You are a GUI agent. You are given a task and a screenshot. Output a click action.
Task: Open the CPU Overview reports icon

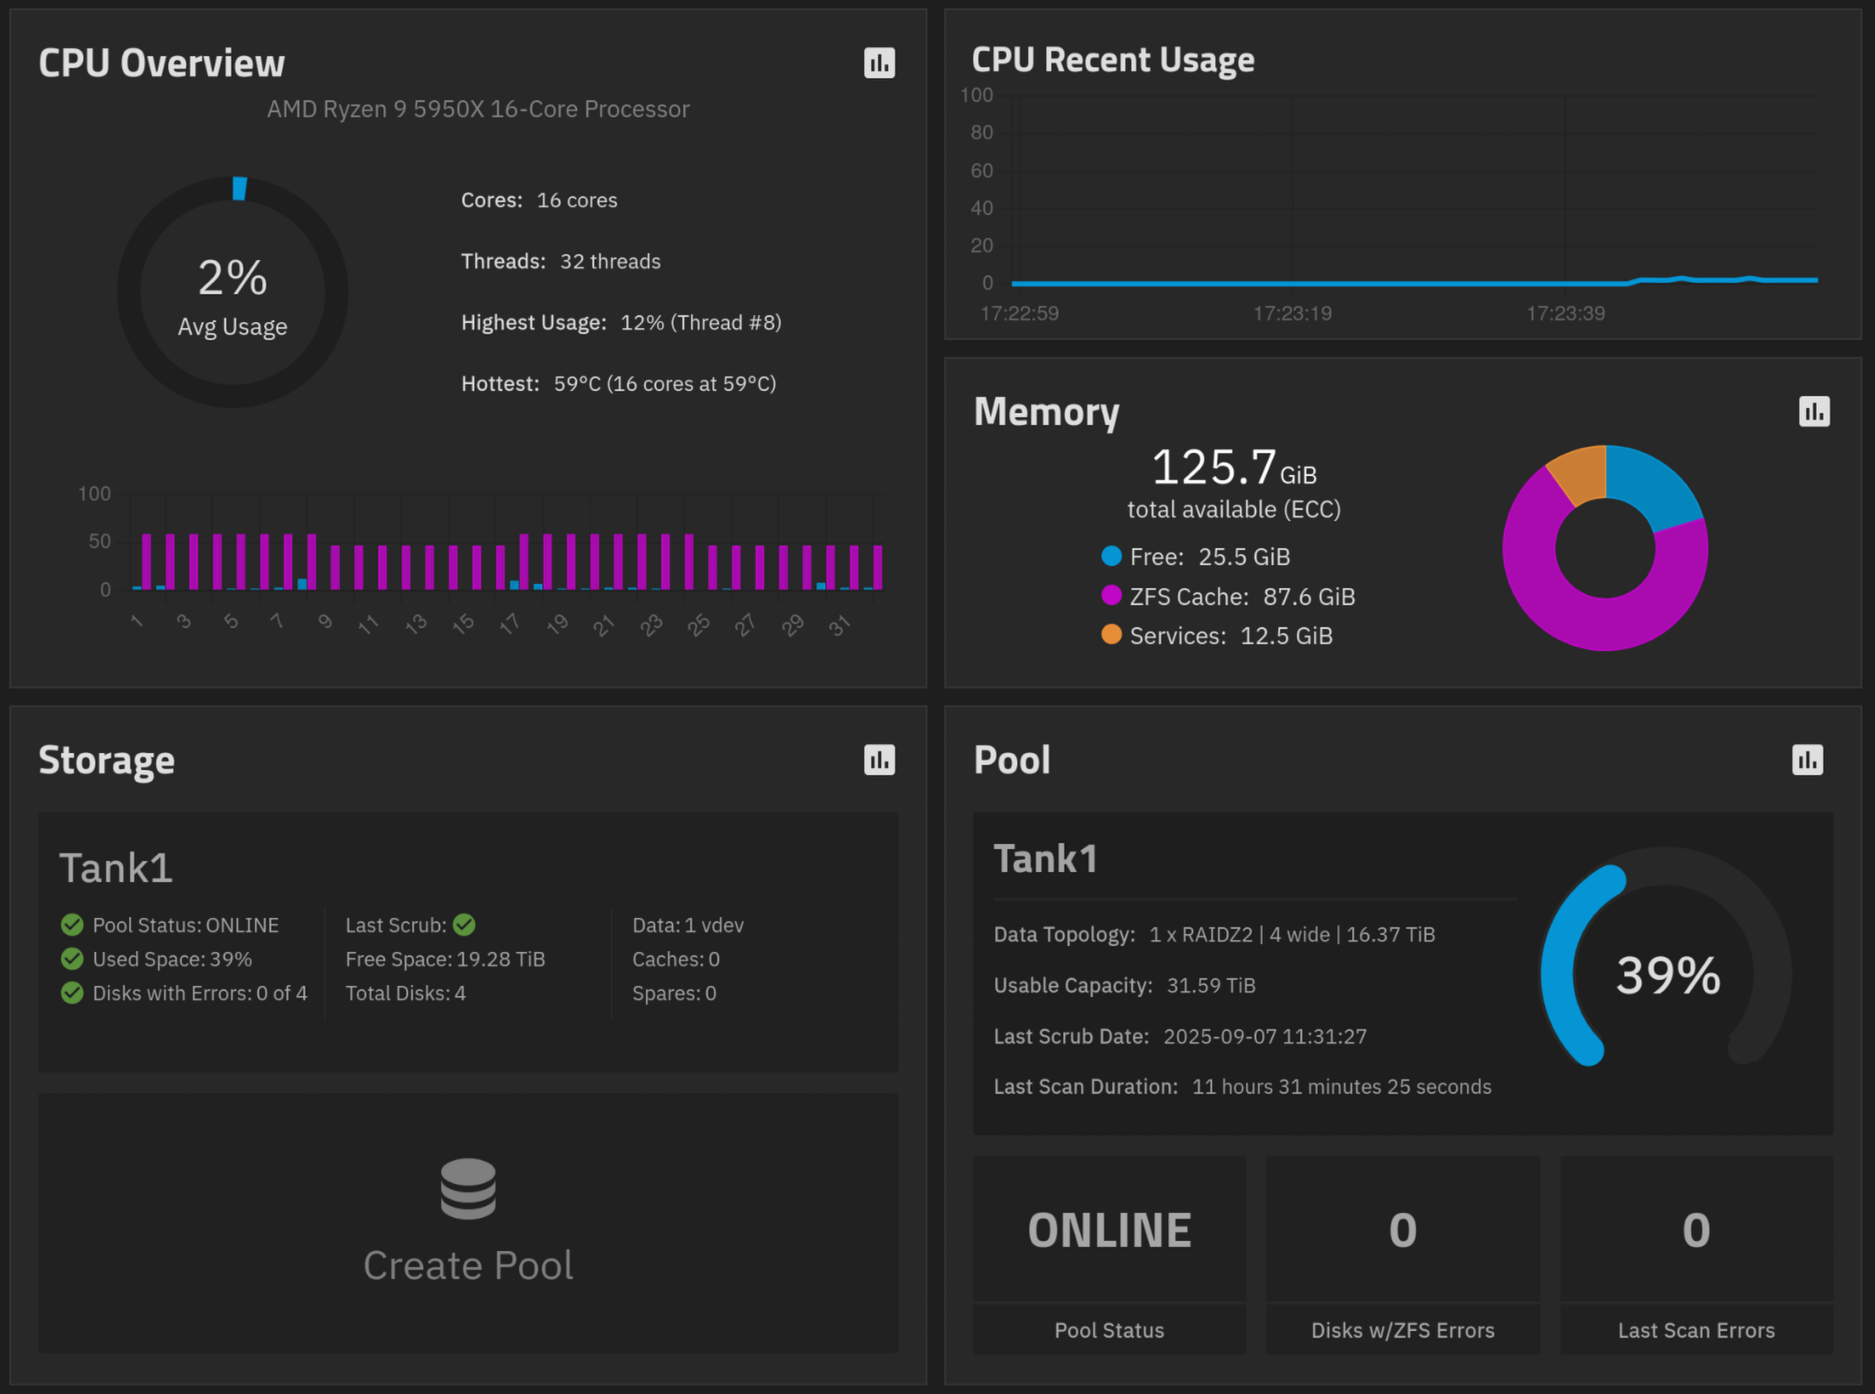click(879, 63)
